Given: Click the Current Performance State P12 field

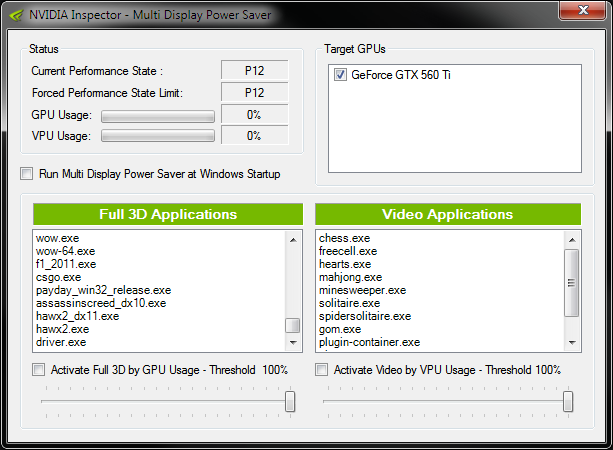Looking at the screenshot, I should tap(255, 70).
